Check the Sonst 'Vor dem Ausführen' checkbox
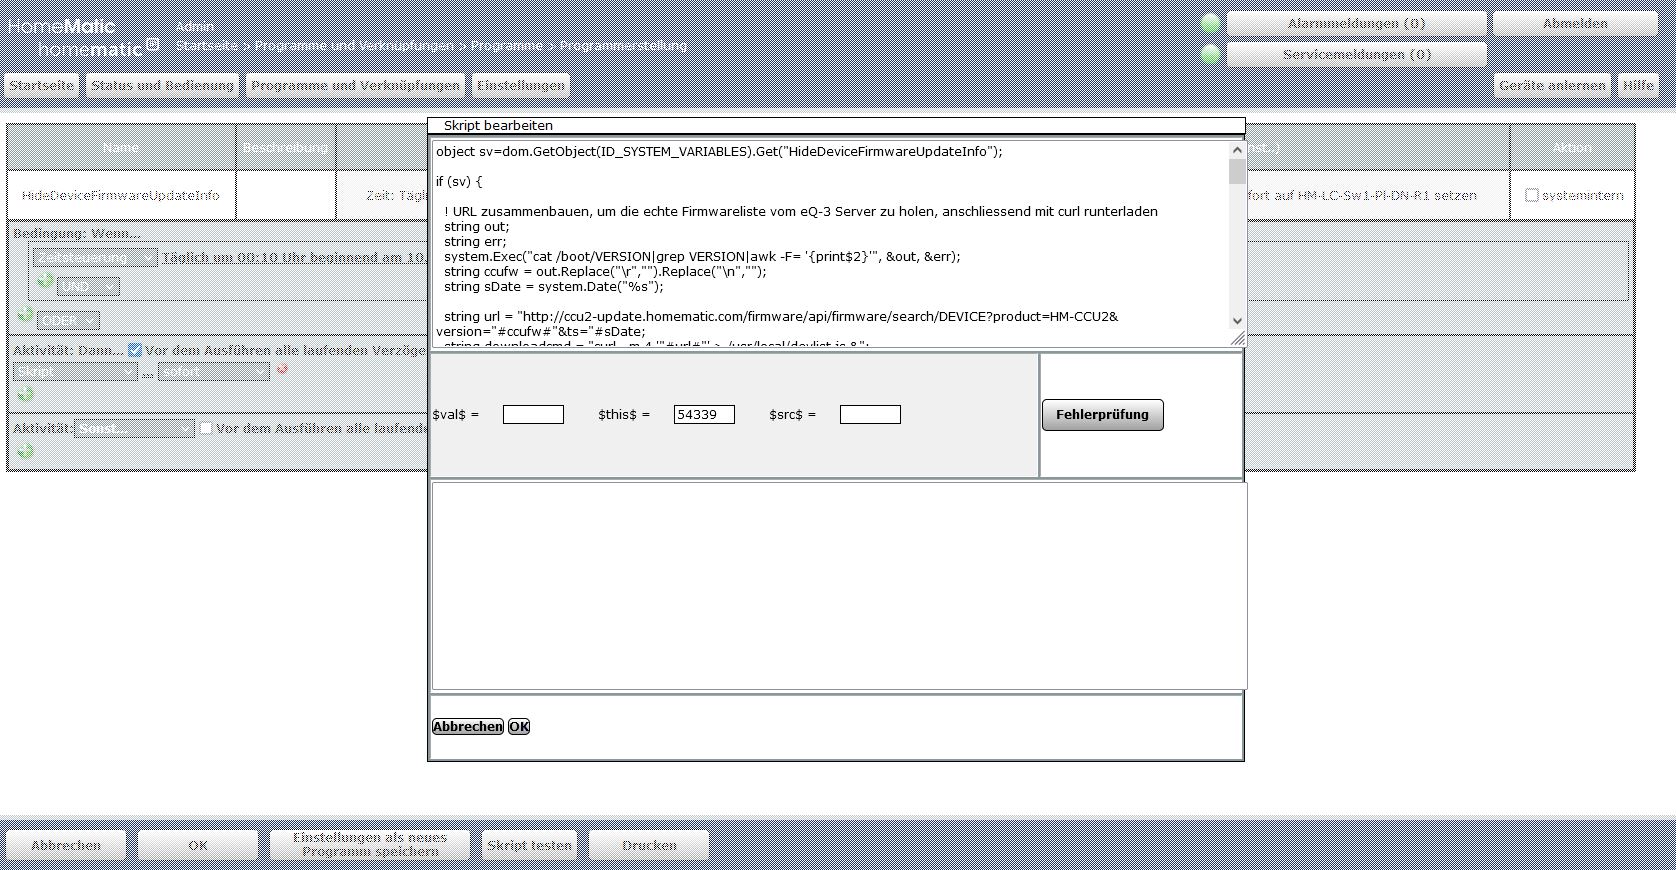Viewport: 1676px width, 870px height. point(206,428)
